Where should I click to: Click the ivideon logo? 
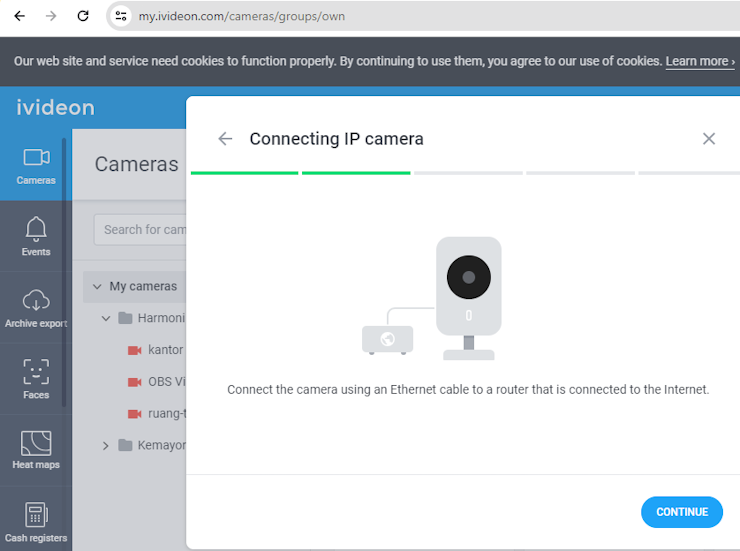coord(56,108)
